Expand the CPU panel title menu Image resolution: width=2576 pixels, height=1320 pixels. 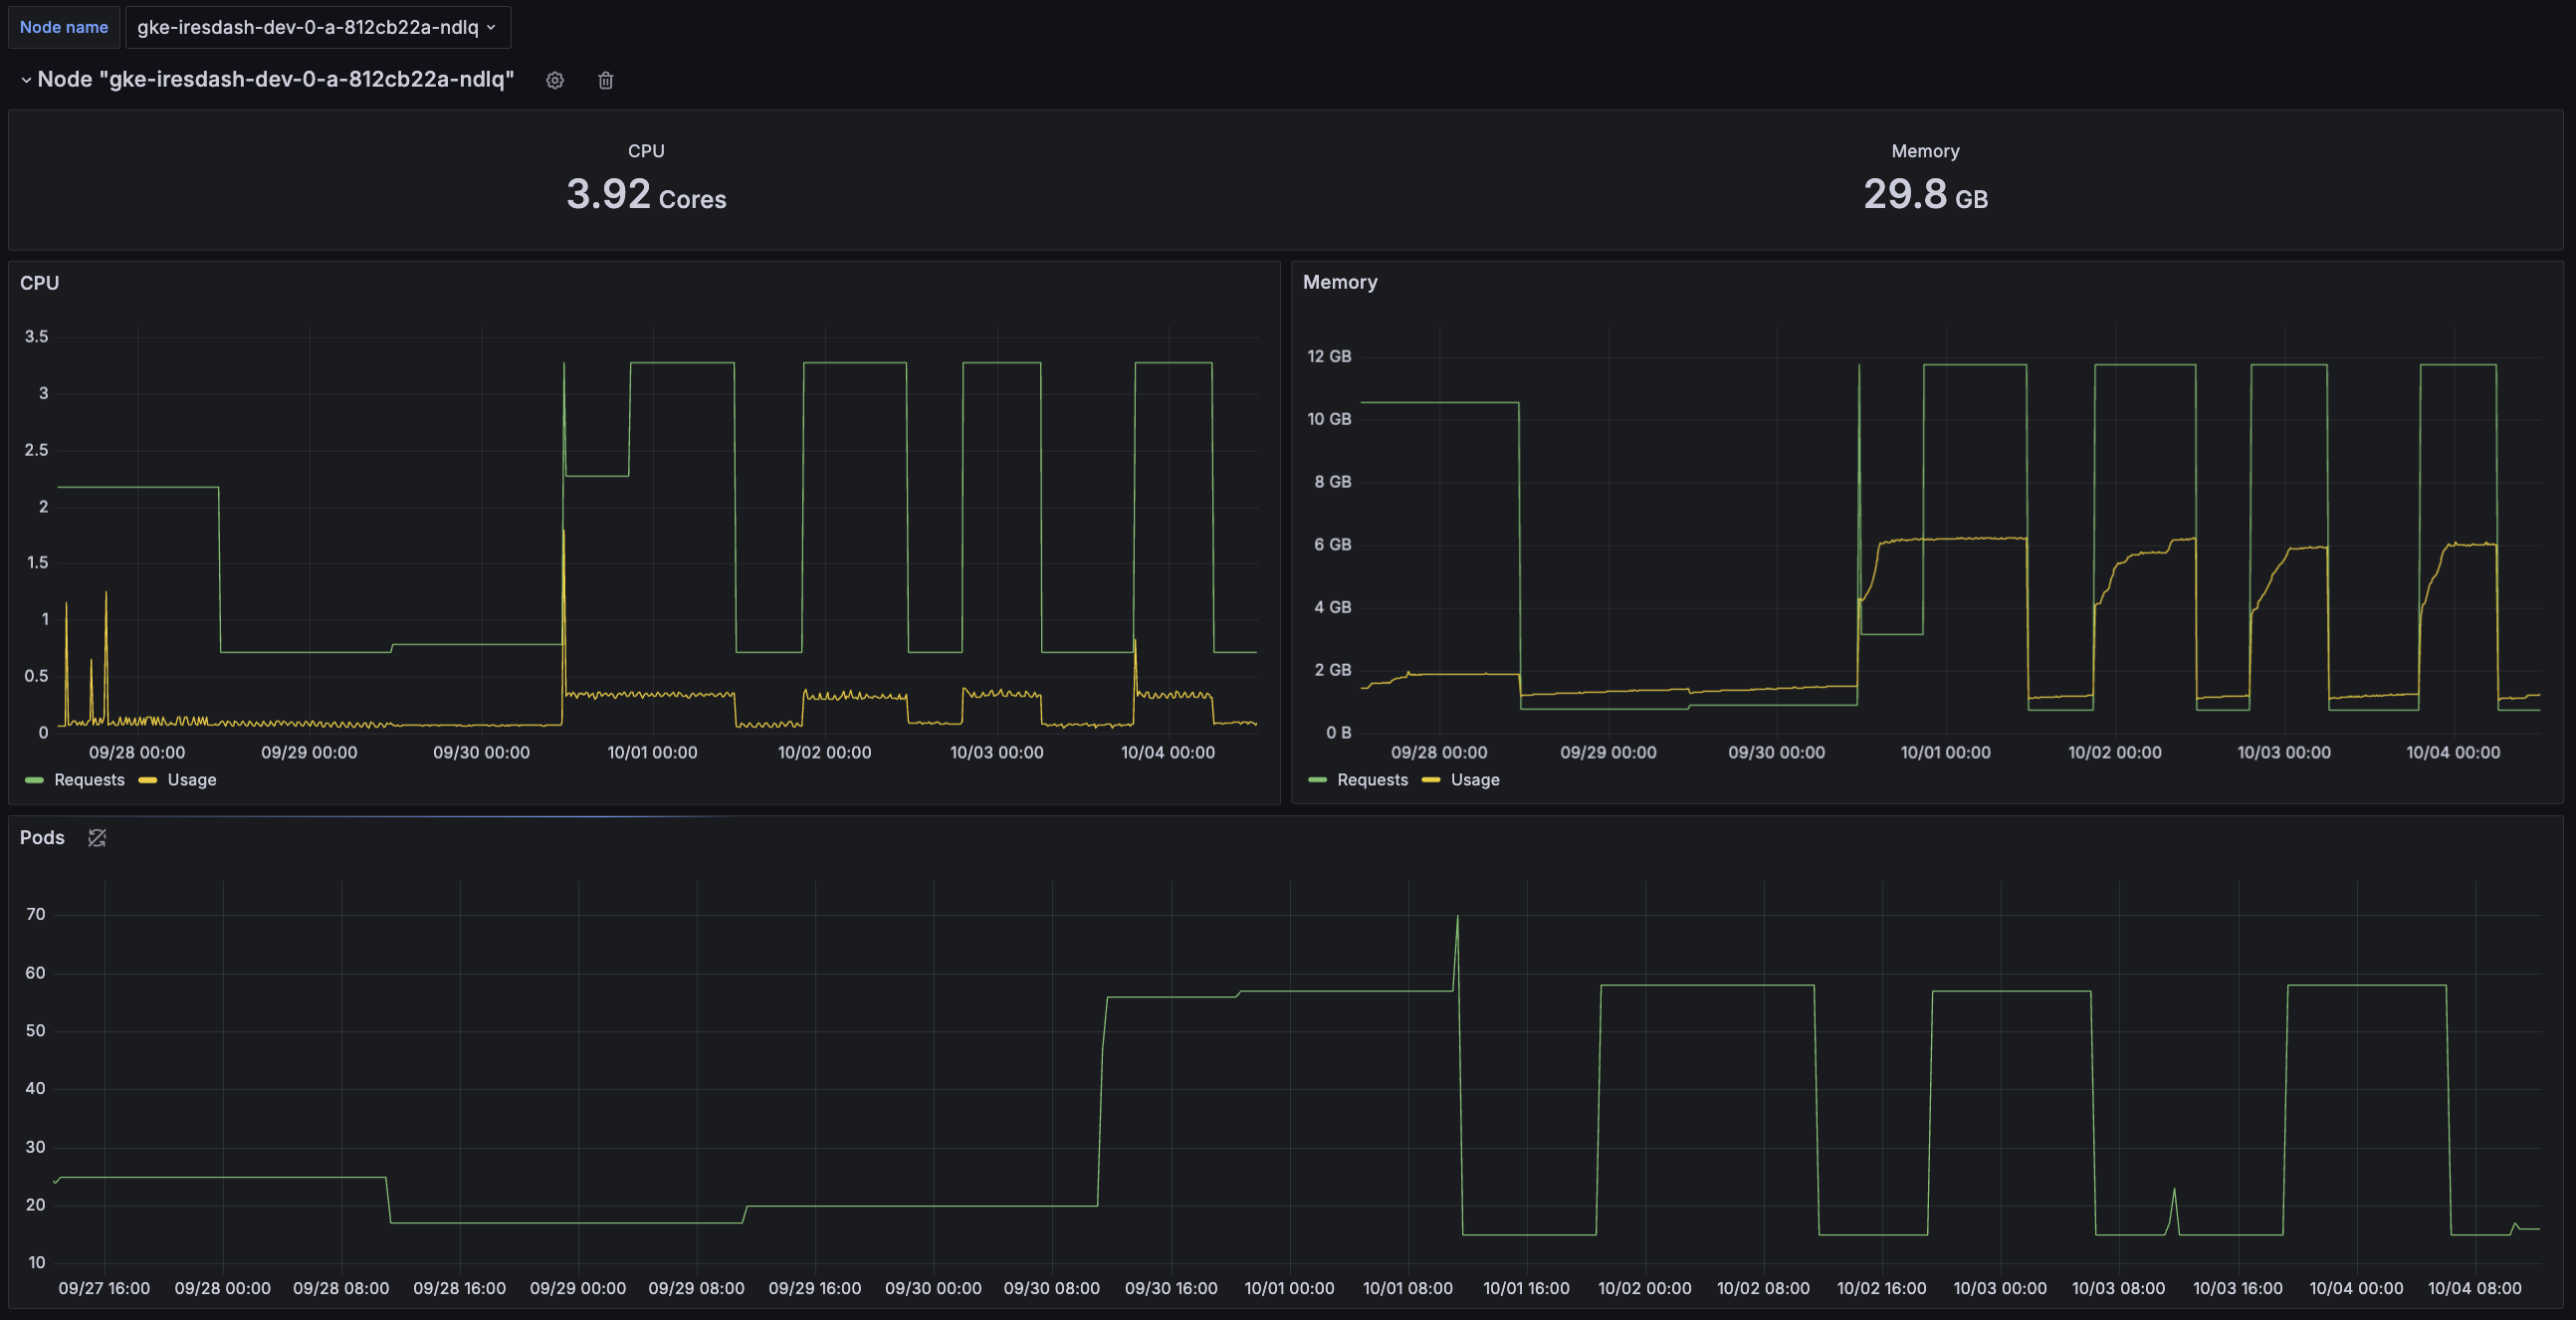click(39, 283)
